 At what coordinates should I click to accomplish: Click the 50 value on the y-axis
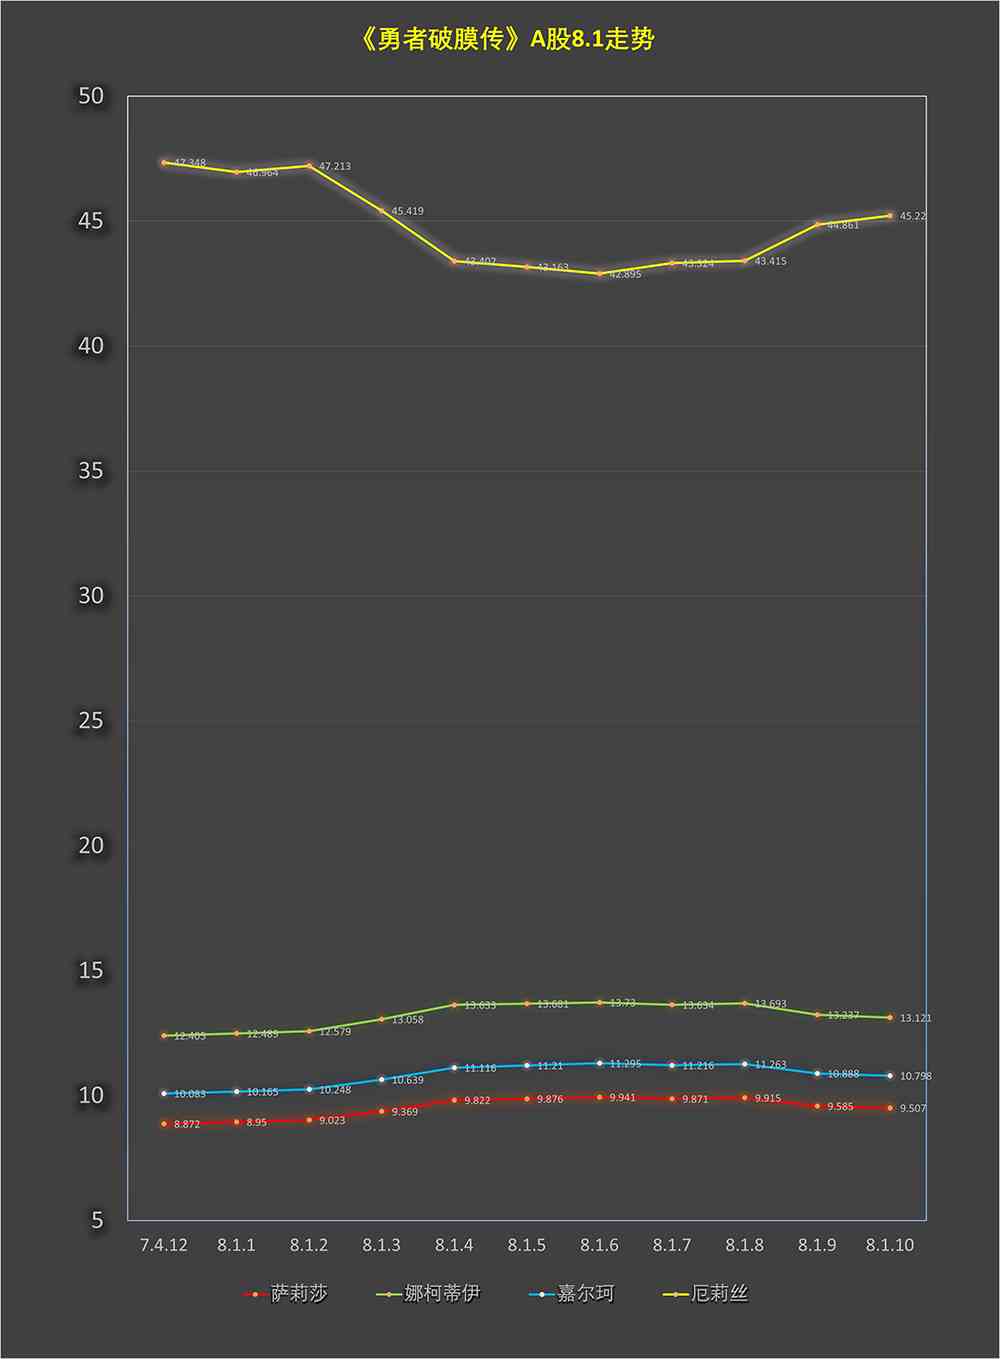pos(91,96)
